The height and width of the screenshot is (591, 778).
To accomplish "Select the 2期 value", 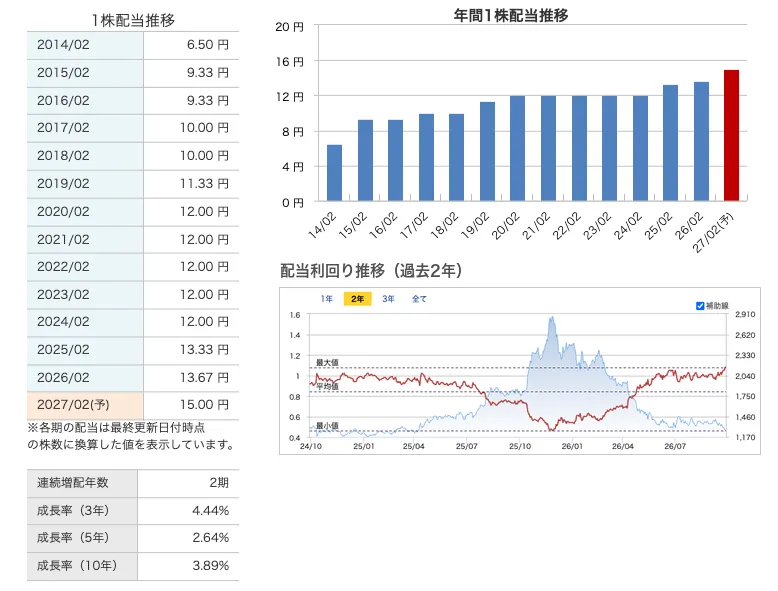I will coord(219,482).
